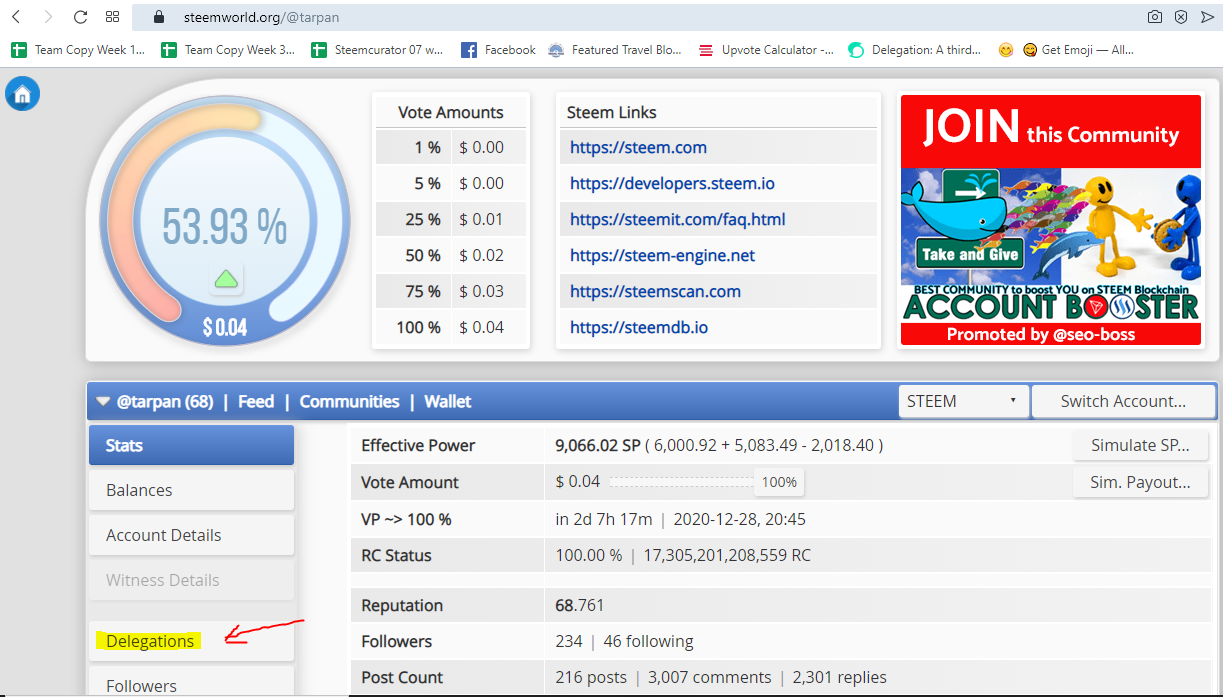
Task: Reload the page with refresh icon
Action: tap(80, 17)
